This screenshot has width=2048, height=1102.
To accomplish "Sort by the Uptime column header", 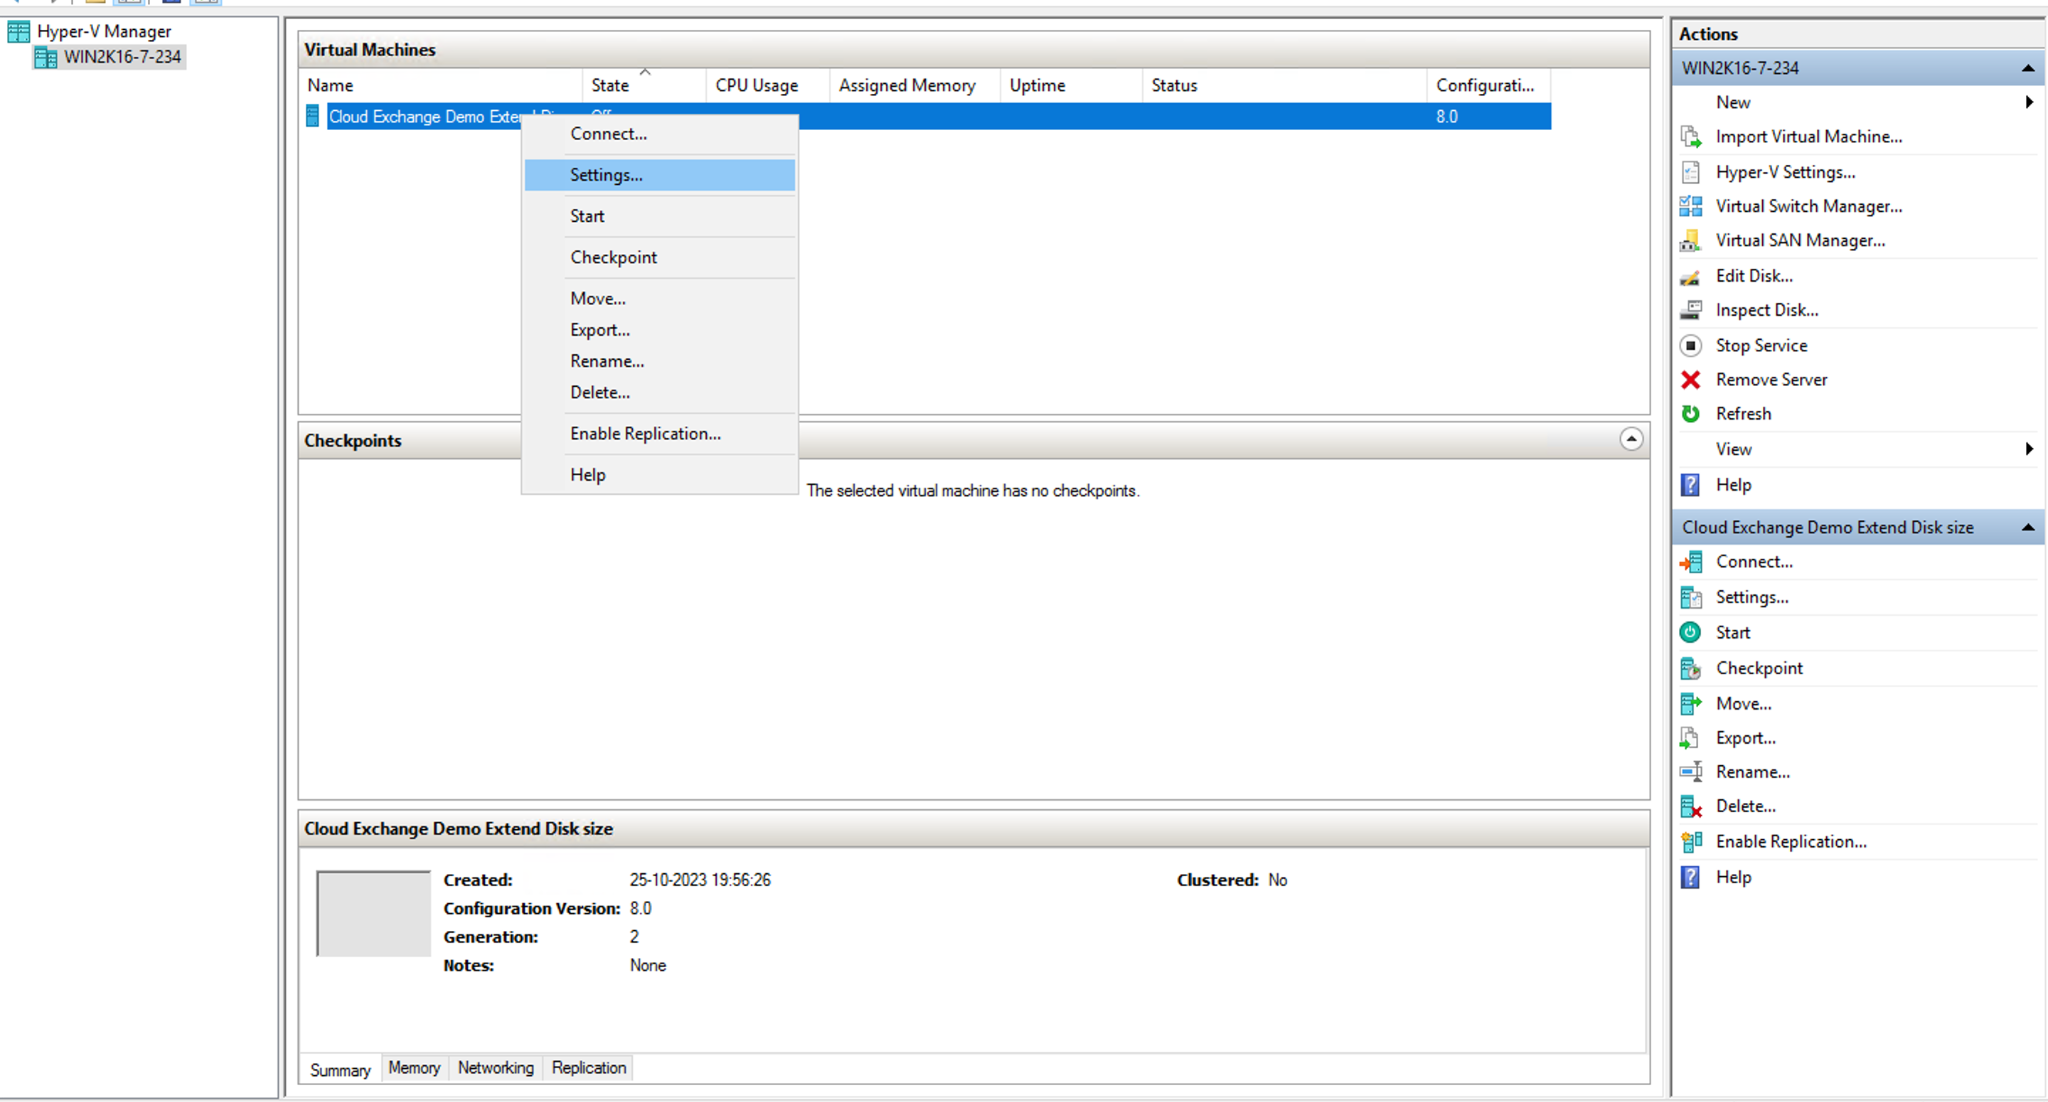I will pos(1071,85).
